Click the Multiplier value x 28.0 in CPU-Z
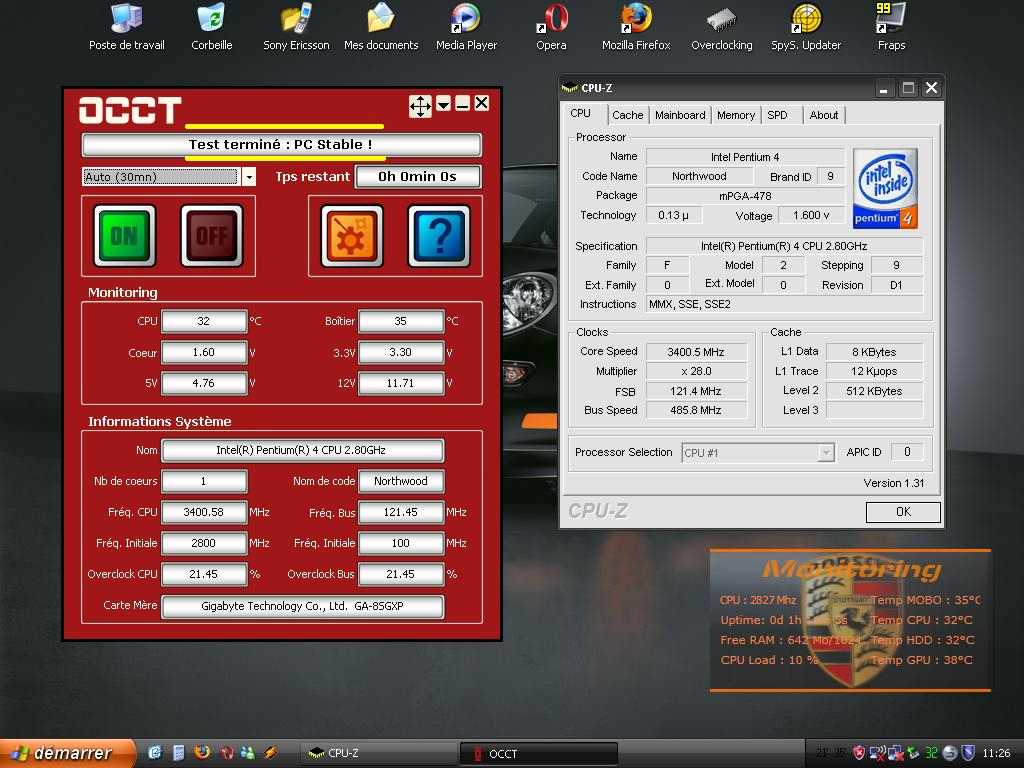Image resolution: width=1024 pixels, height=768 pixels. 696,371
